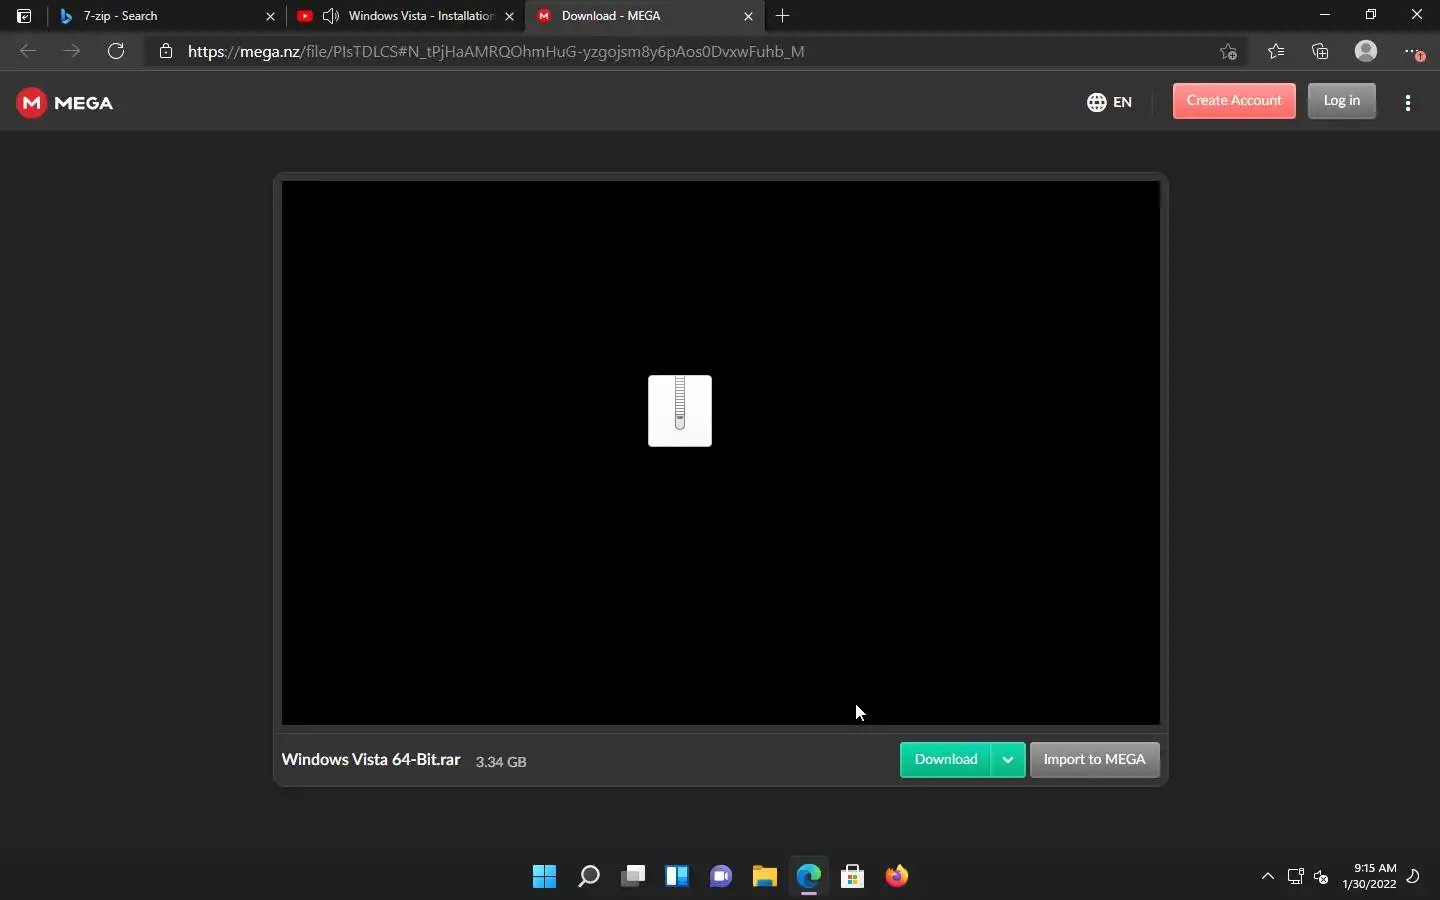
Task: View site information lock icon
Action: [x=166, y=51]
